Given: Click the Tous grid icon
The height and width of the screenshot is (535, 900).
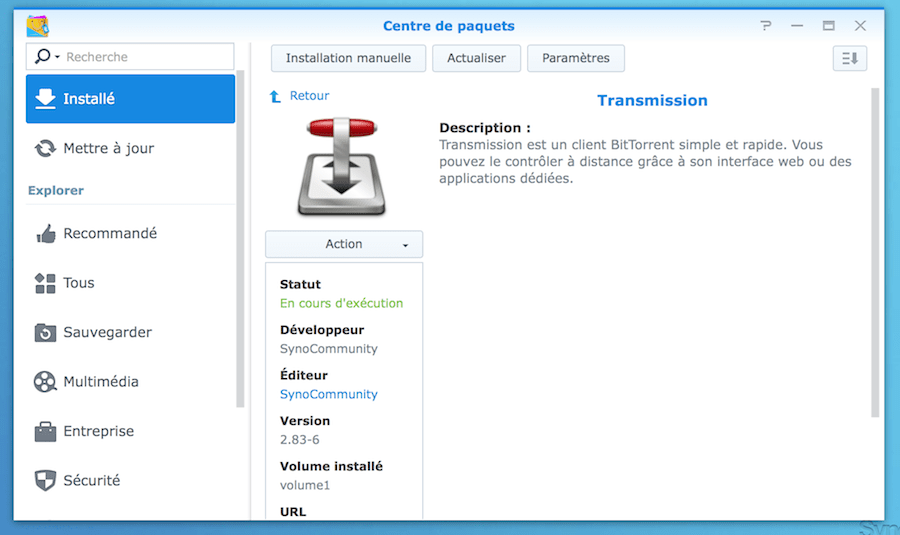Looking at the screenshot, I should click(45, 283).
